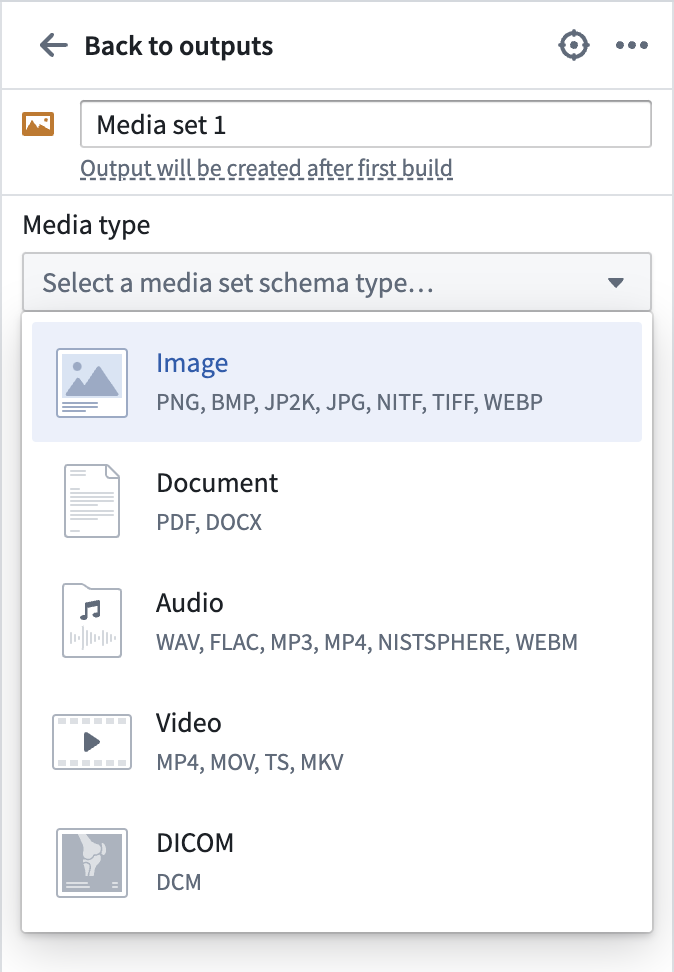The width and height of the screenshot is (674, 972).
Task: Click the Image media type icon
Action: [x=91, y=381]
